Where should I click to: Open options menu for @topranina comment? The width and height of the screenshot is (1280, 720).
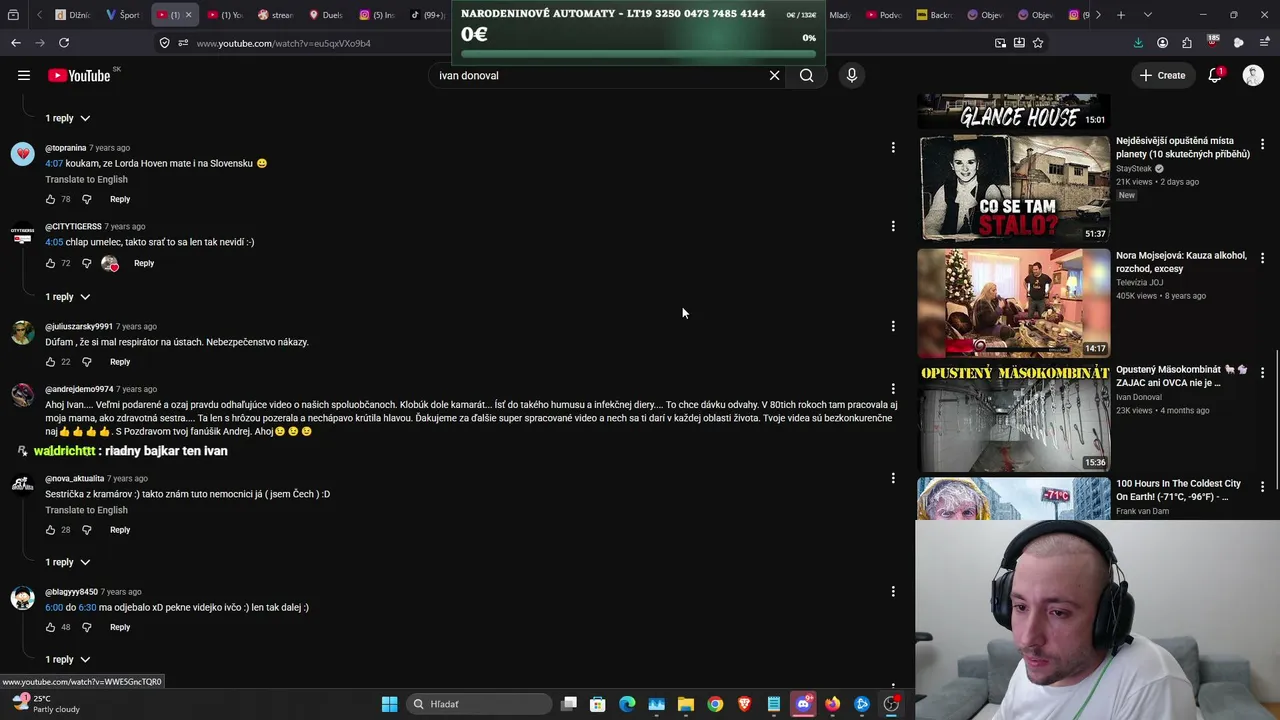coord(893,147)
